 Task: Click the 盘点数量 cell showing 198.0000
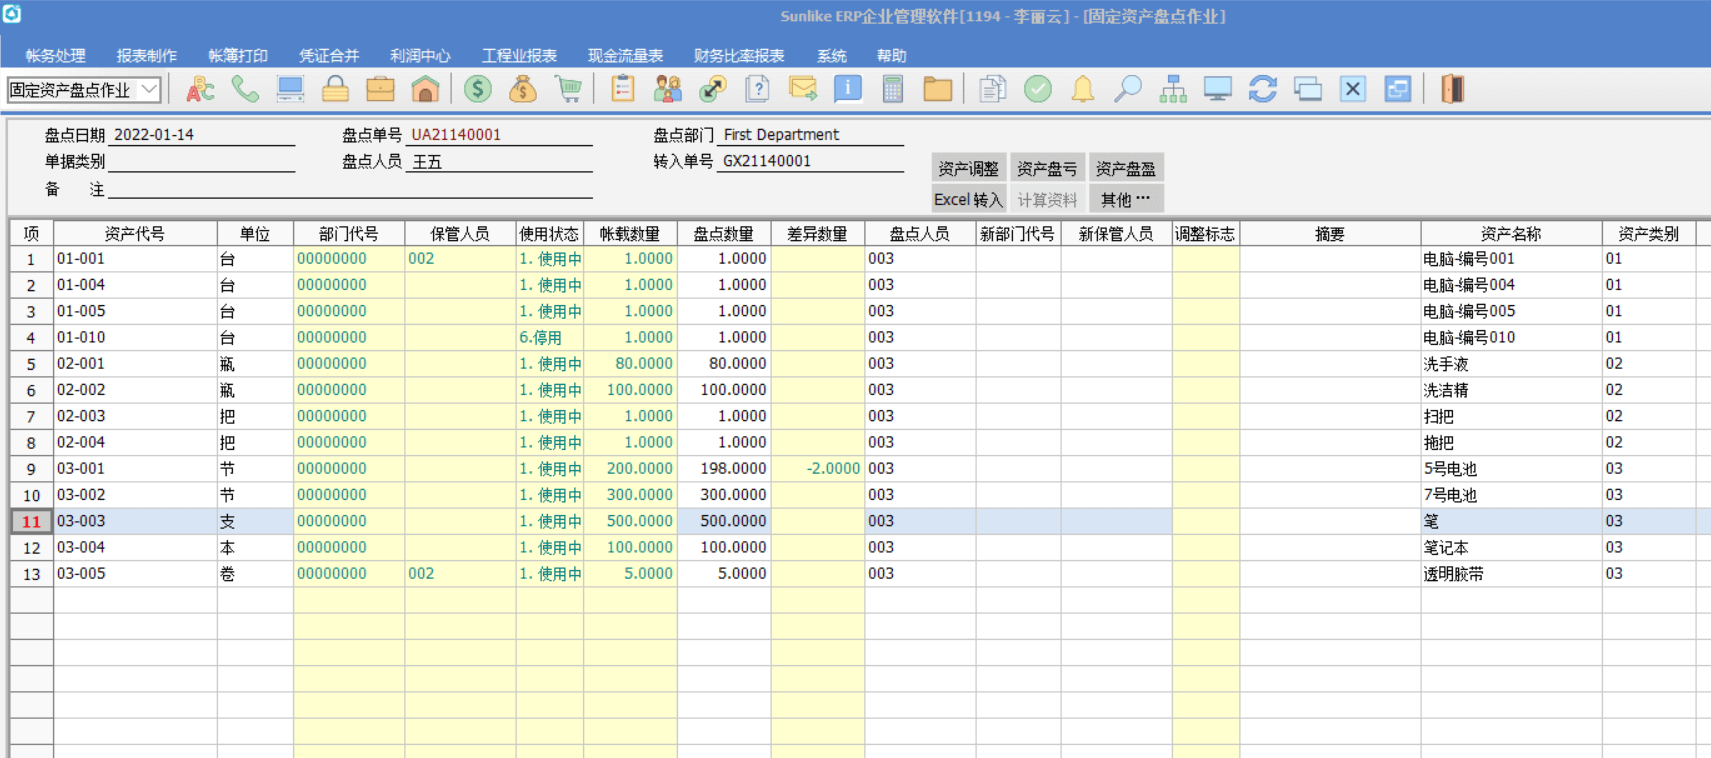[723, 469]
